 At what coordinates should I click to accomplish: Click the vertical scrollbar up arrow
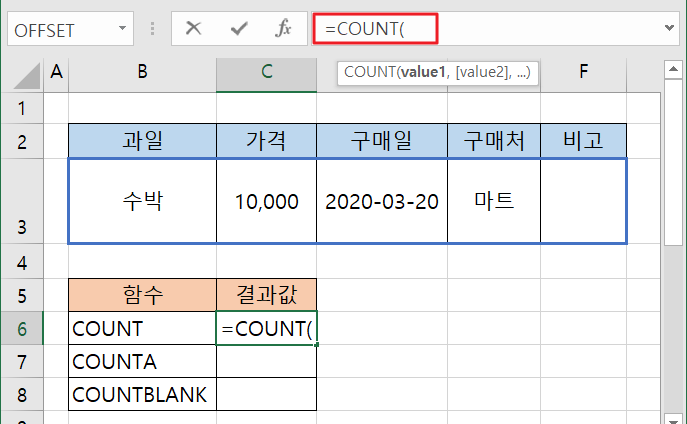click(x=673, y=70)
